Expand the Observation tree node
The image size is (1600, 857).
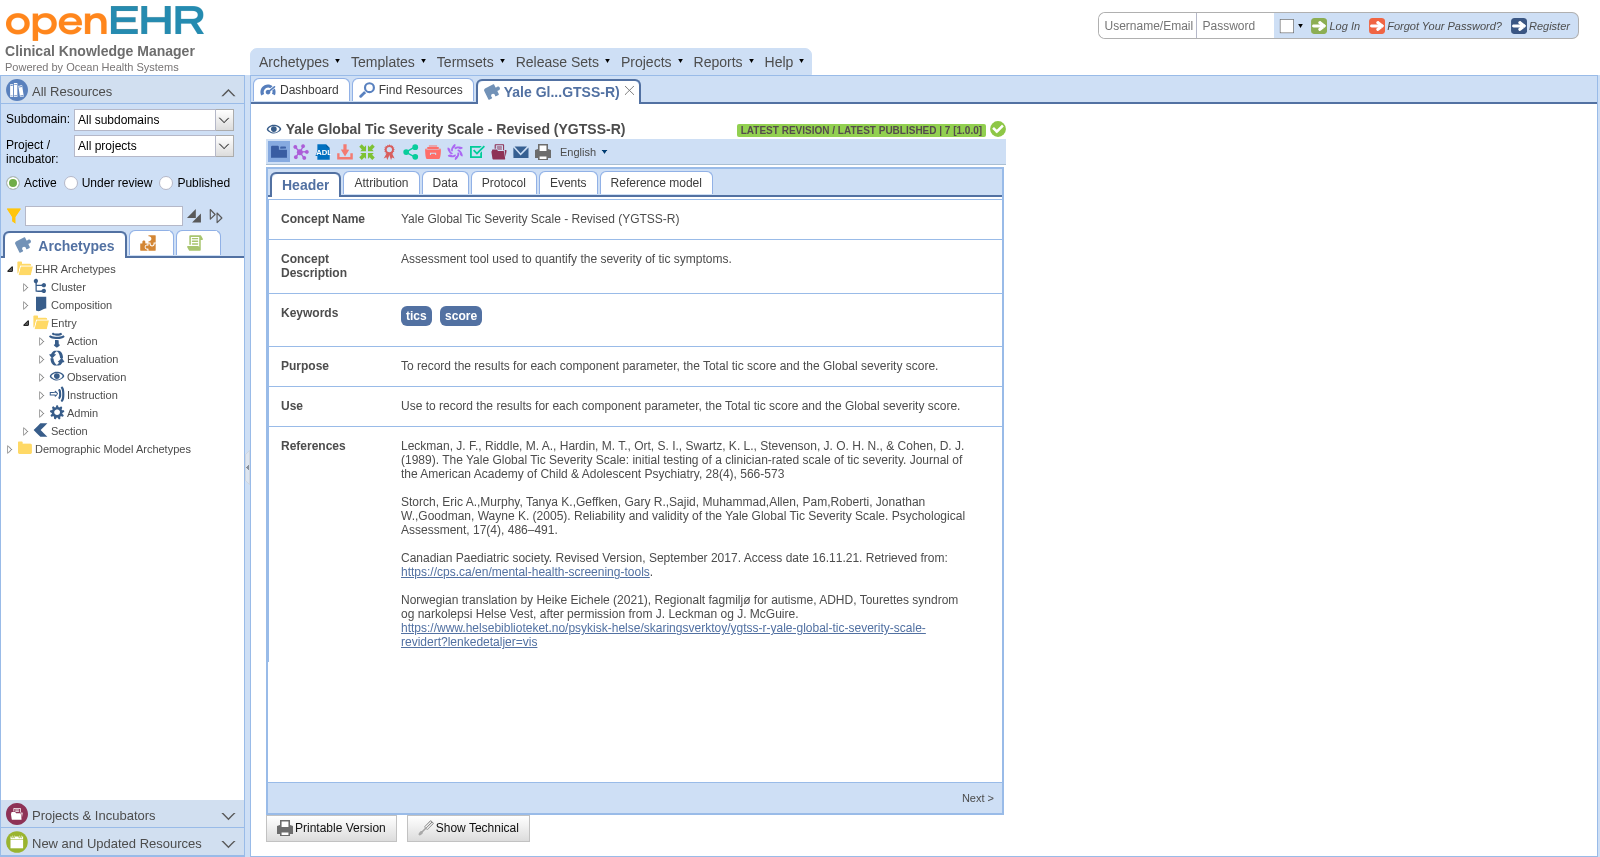coord(42,377)
